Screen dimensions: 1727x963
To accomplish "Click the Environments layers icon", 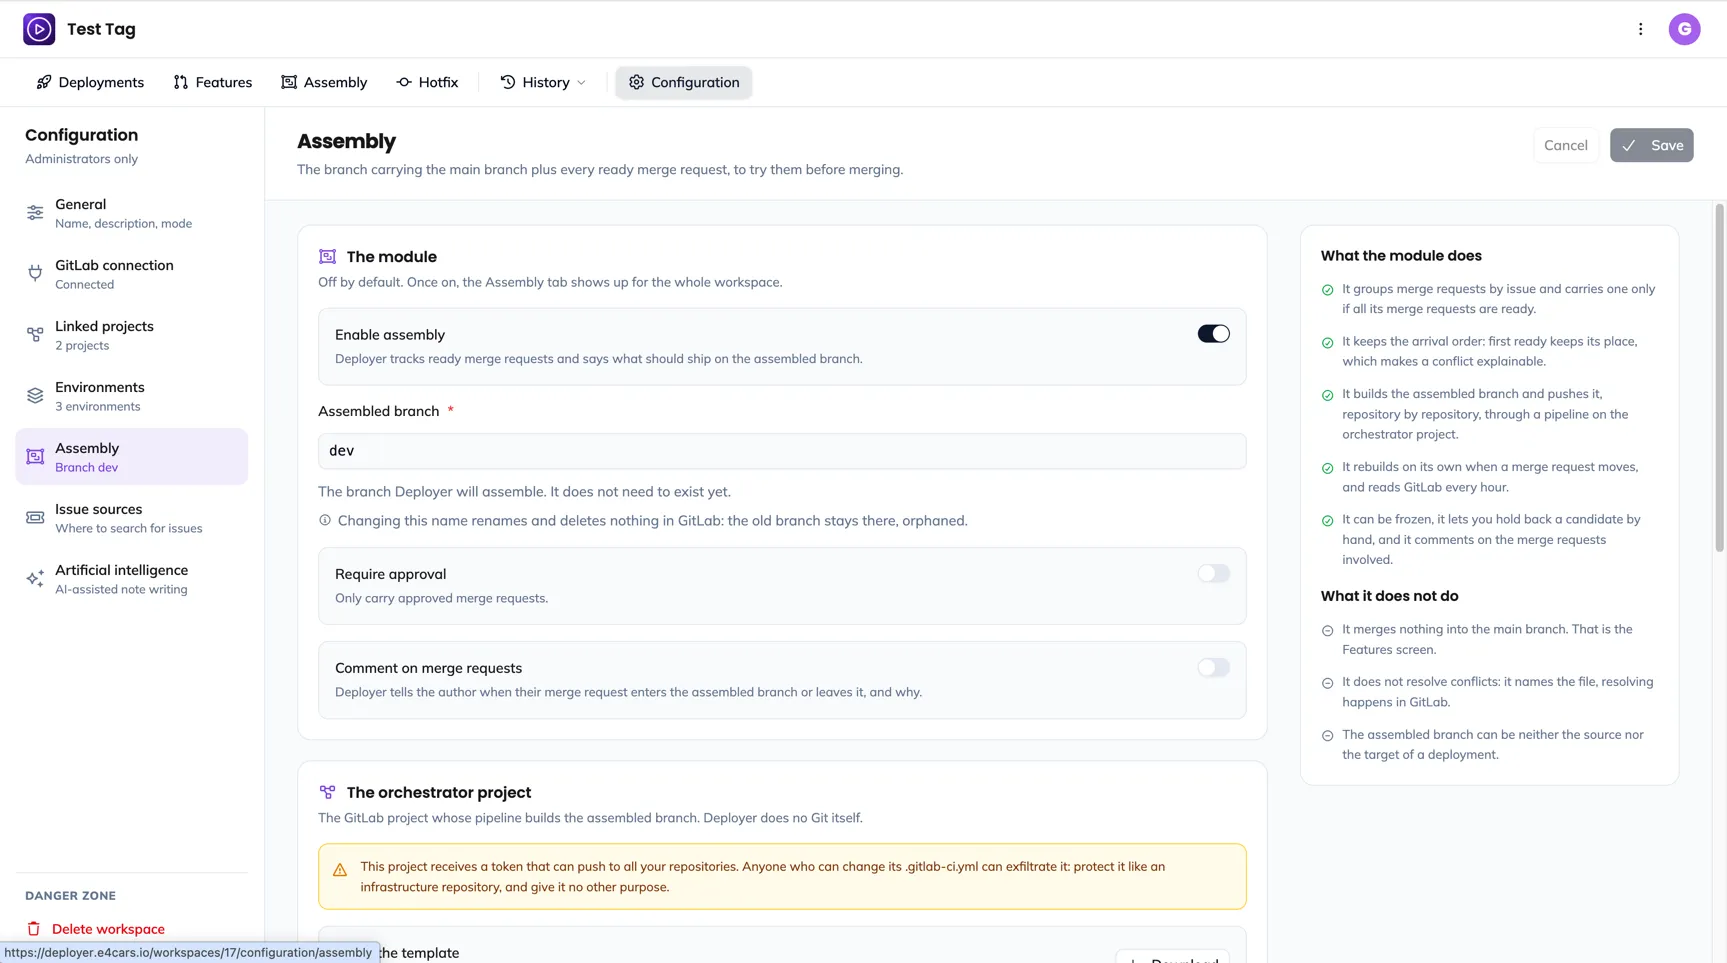I will click(35, 396).
